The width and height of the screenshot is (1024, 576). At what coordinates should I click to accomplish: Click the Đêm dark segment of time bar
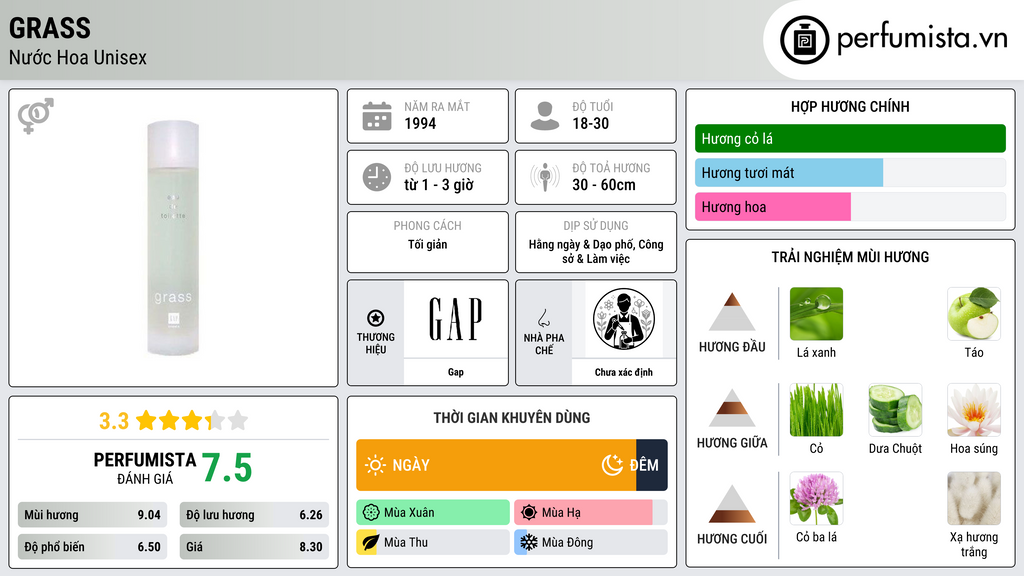pyautogui.click(x=652, y=465)
